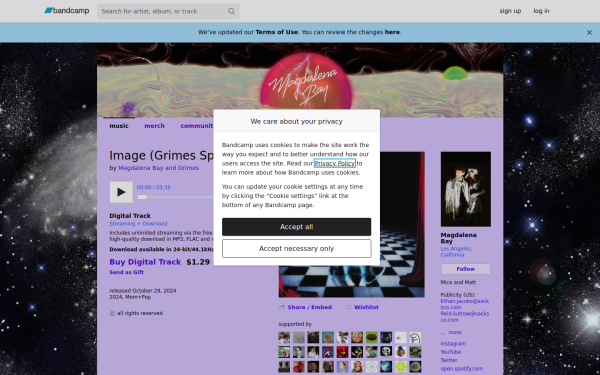Switch to the community tab
600x375 pixels.
(197, 126)
